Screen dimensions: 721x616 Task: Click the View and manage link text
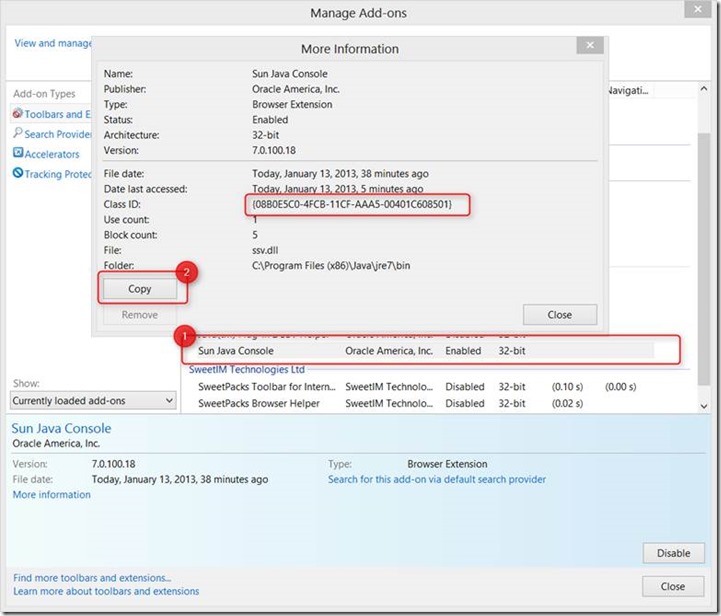52,43
